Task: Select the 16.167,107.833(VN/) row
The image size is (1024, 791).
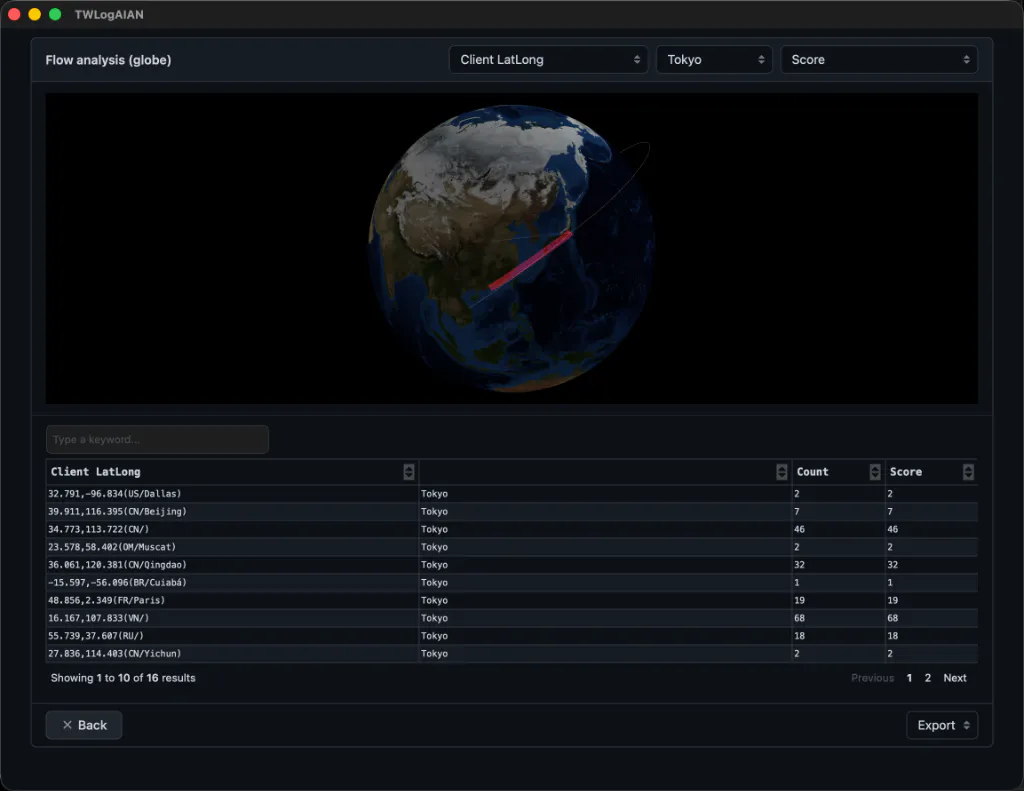Action: pos(511,618)
